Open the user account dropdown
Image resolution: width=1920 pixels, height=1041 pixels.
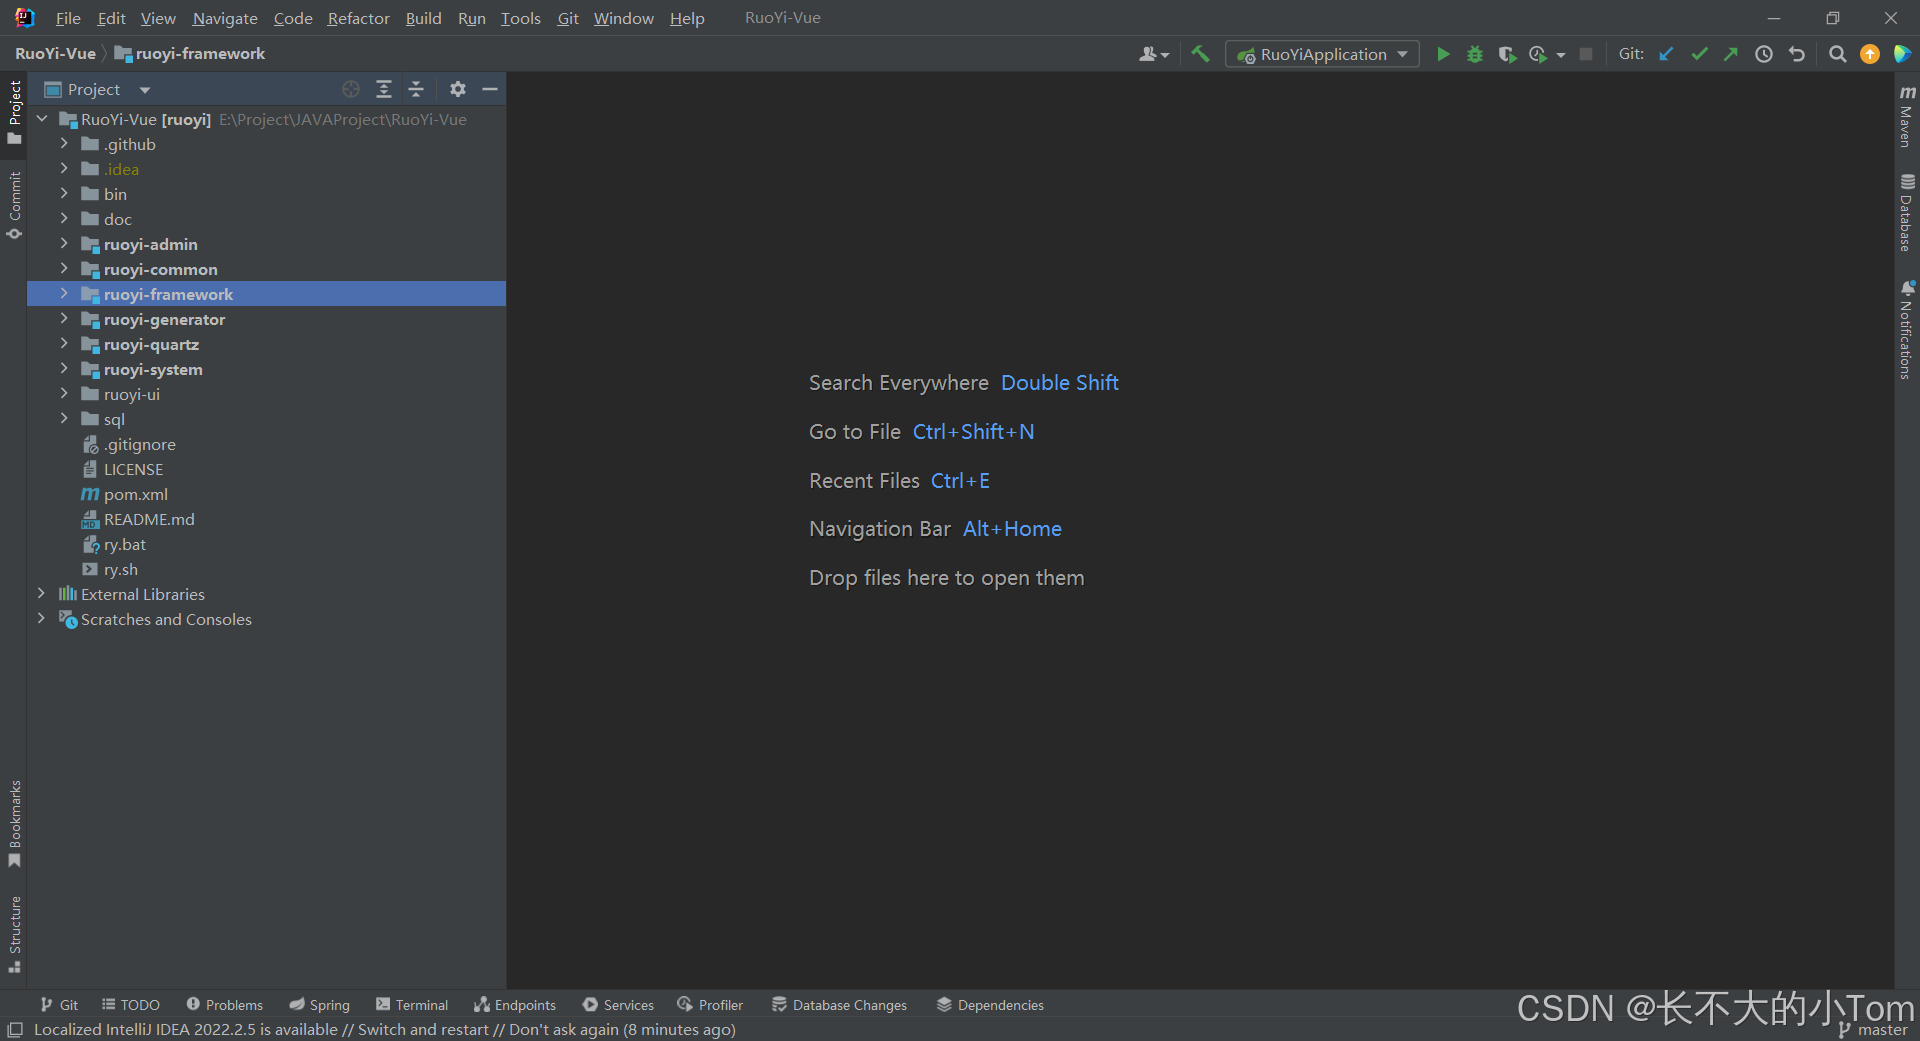coord(1154,54)
